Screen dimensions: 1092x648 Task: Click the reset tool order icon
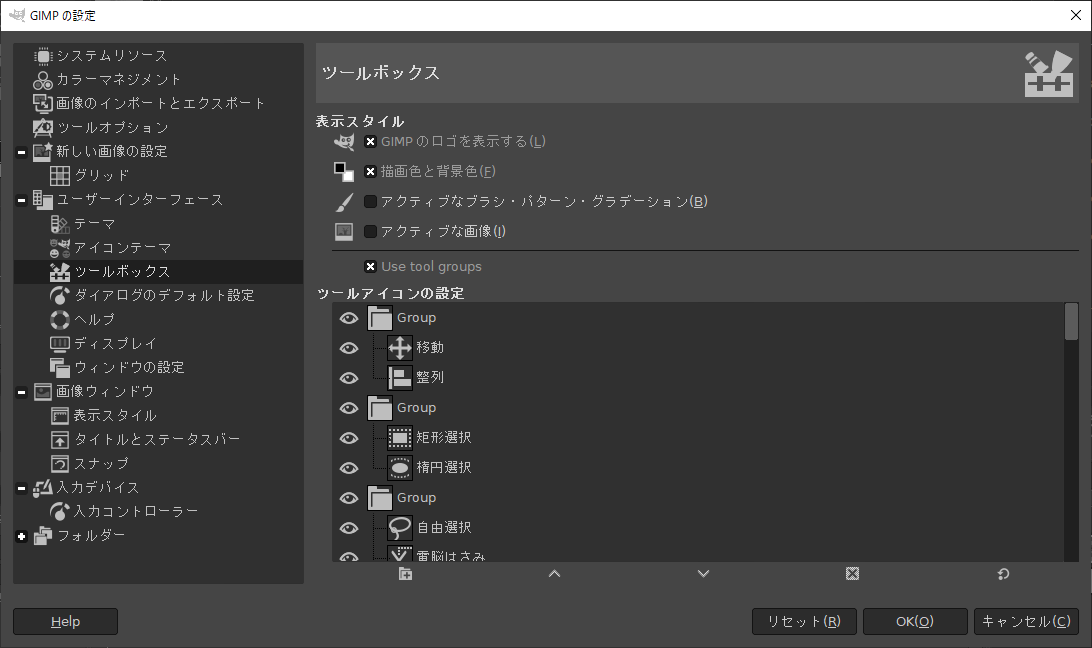coord(1001,573)
